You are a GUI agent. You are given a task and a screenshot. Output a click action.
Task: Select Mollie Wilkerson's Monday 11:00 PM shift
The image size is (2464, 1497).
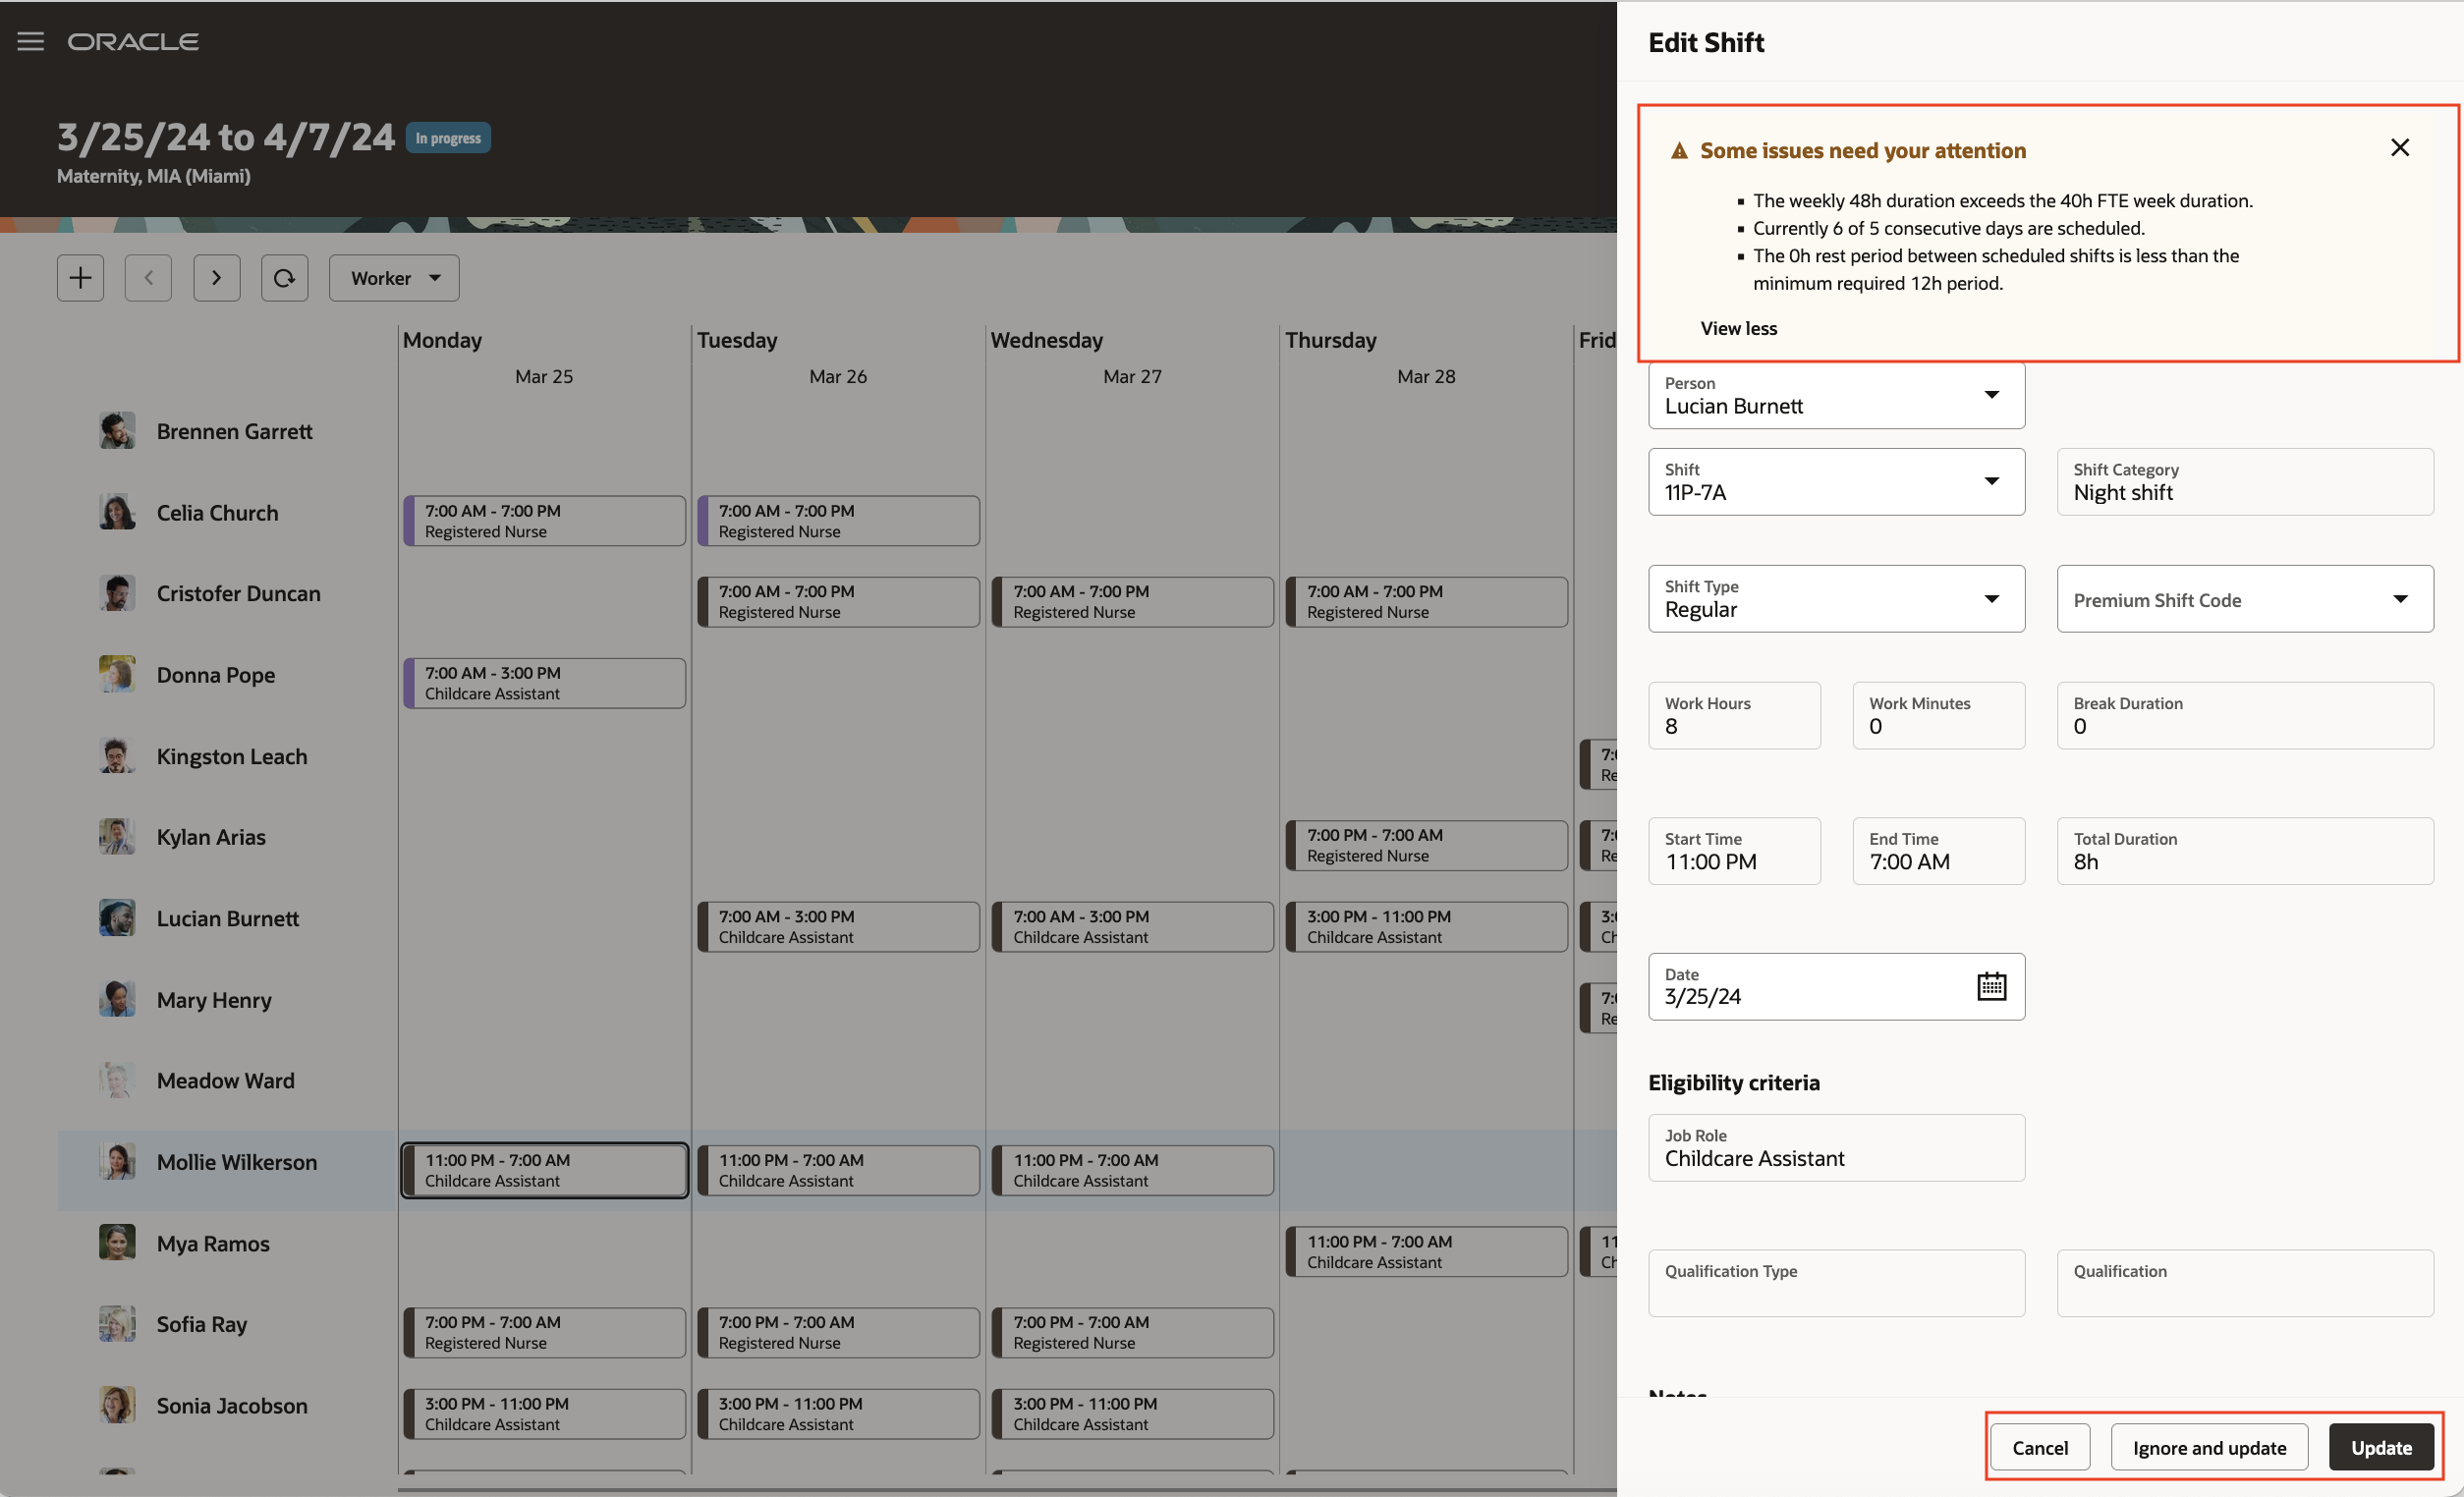point(544,1170)
